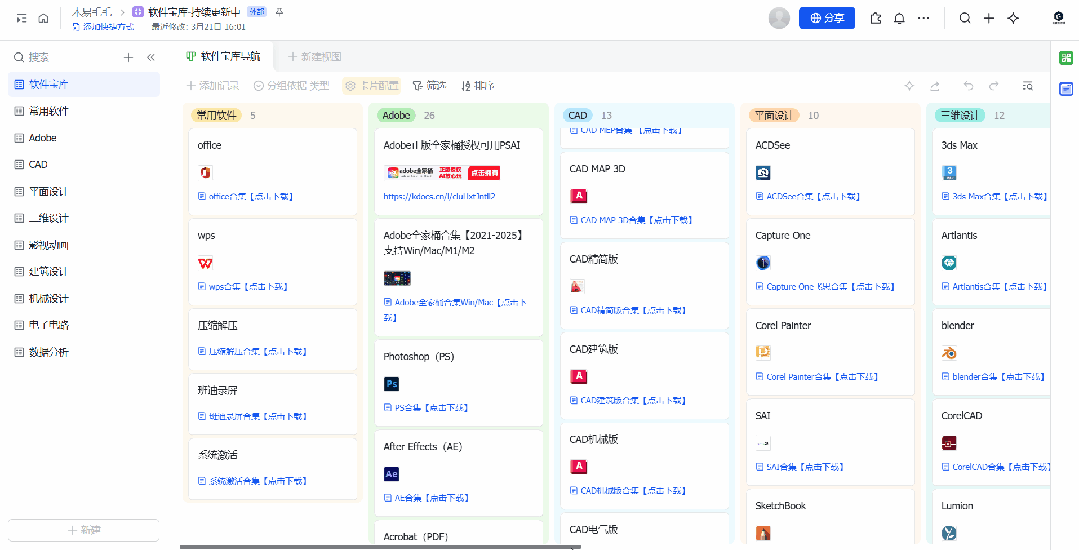Open the 平面设计 table in sidebar
The width and height of the screenshot is (1079, 550).
click(x=83, y=191)
